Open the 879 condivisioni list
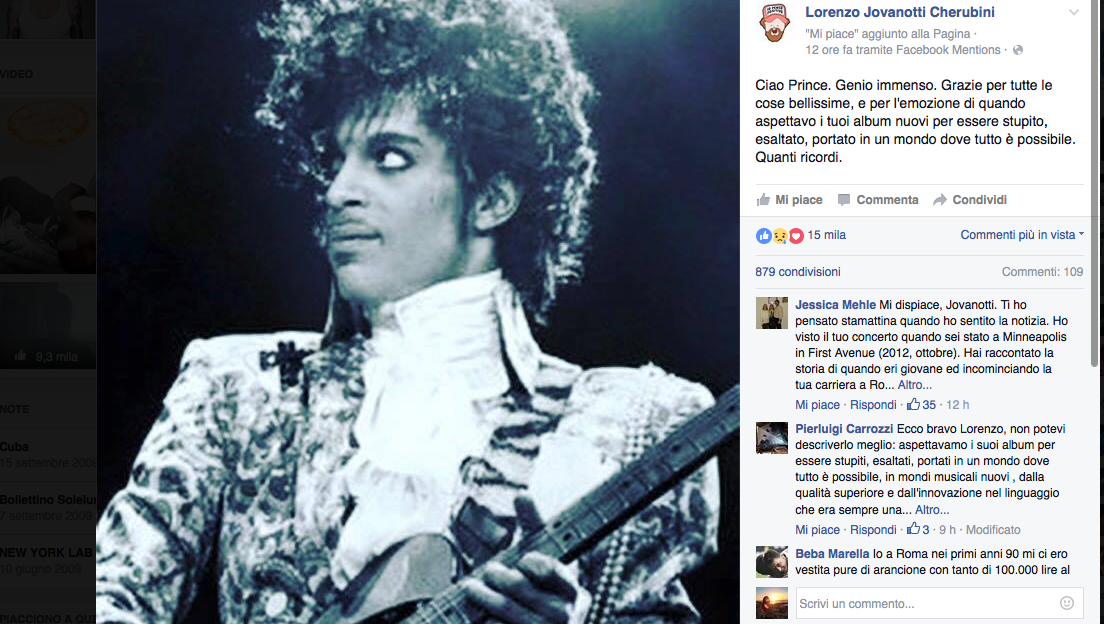 click(x=798, y=272)
